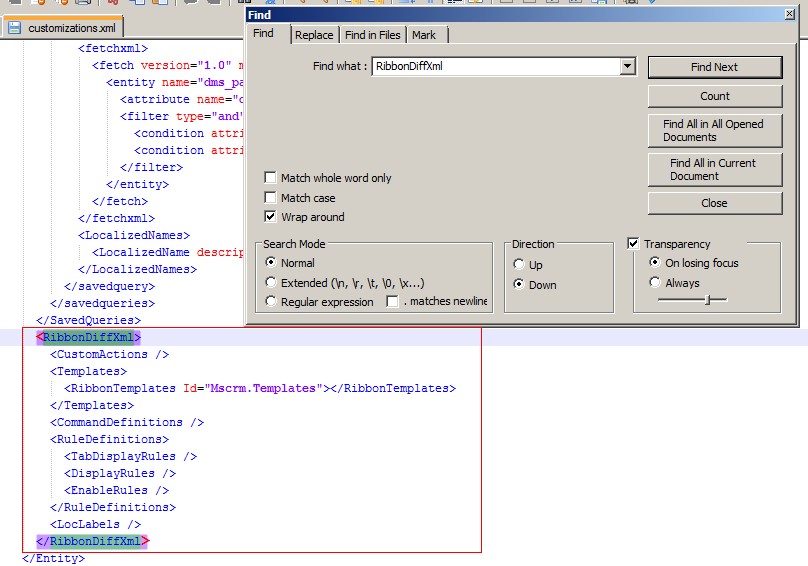Click the Close button in Find dialog
This screenshot has height=566, width=808.
pos(715,203)
